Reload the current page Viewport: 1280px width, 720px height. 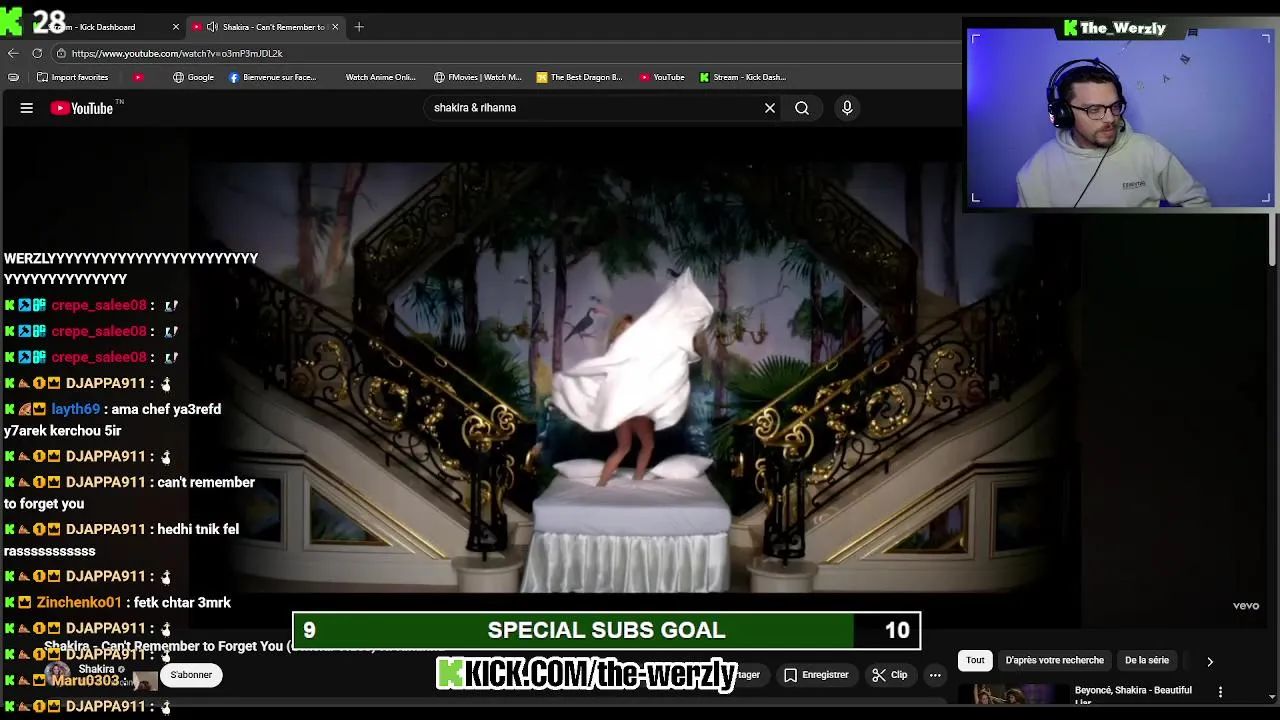37,53
